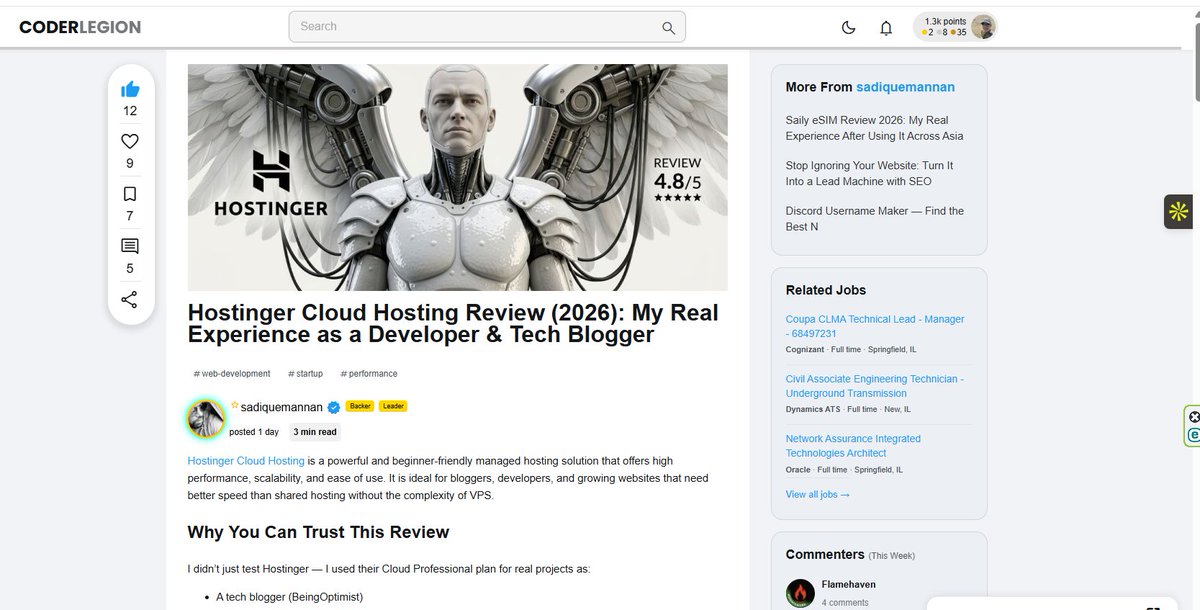
Task: Click the 'Why You Can Trust This Review' heading
Action: [319, 532]
